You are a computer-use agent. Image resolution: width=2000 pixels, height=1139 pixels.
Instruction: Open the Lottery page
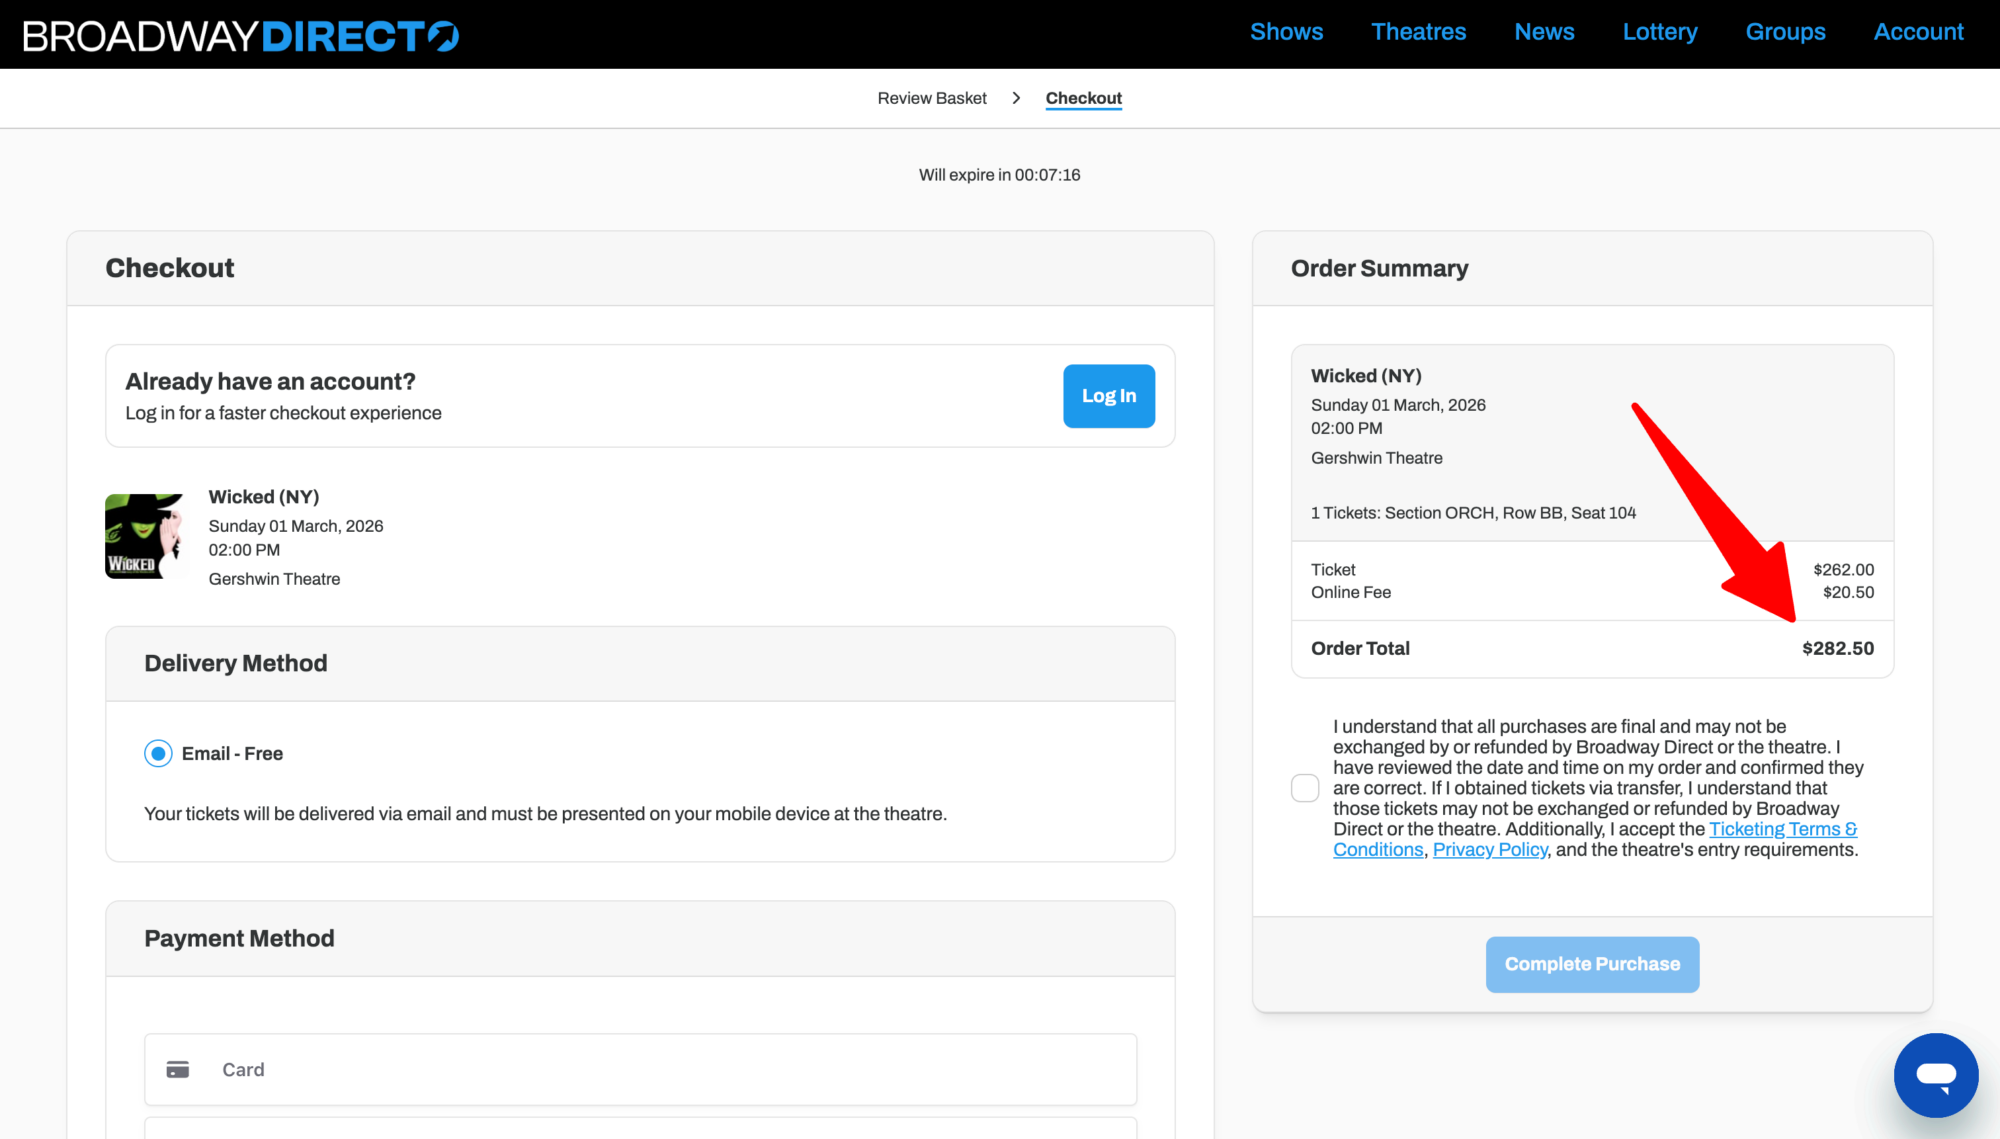[x=1659, y=32]
